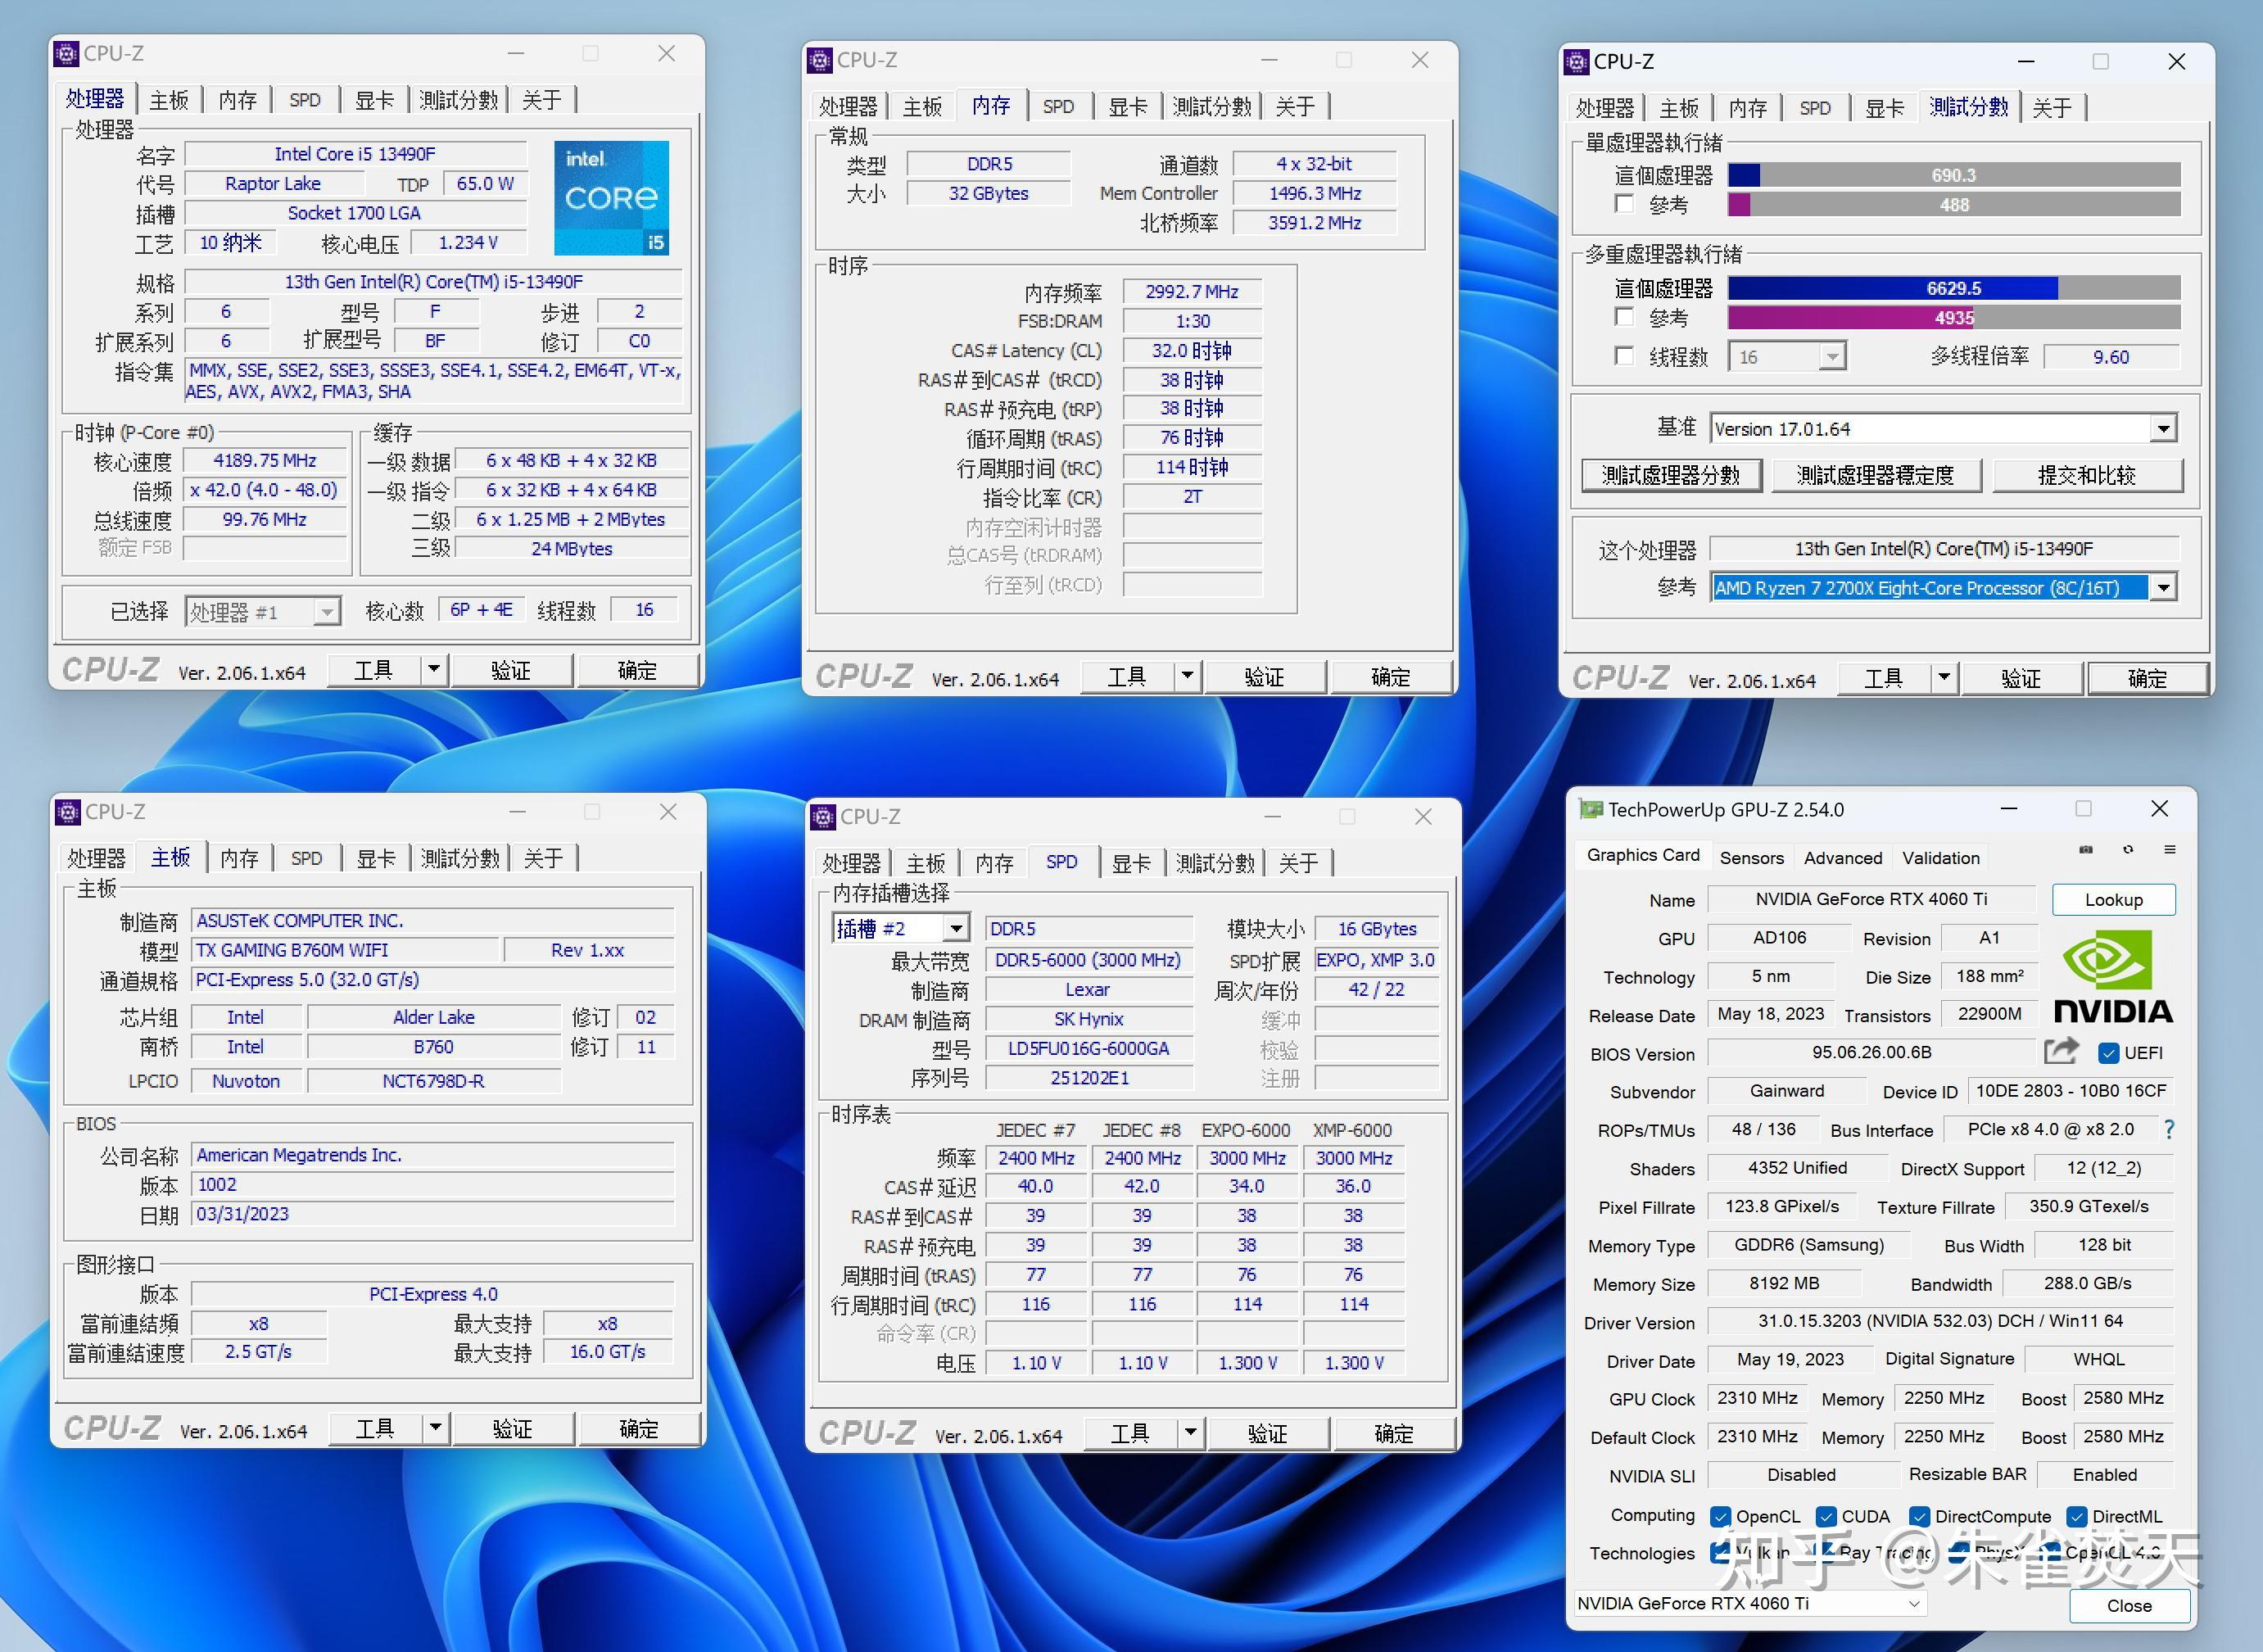Close the CPU-Z SPD window with X

1424,817
